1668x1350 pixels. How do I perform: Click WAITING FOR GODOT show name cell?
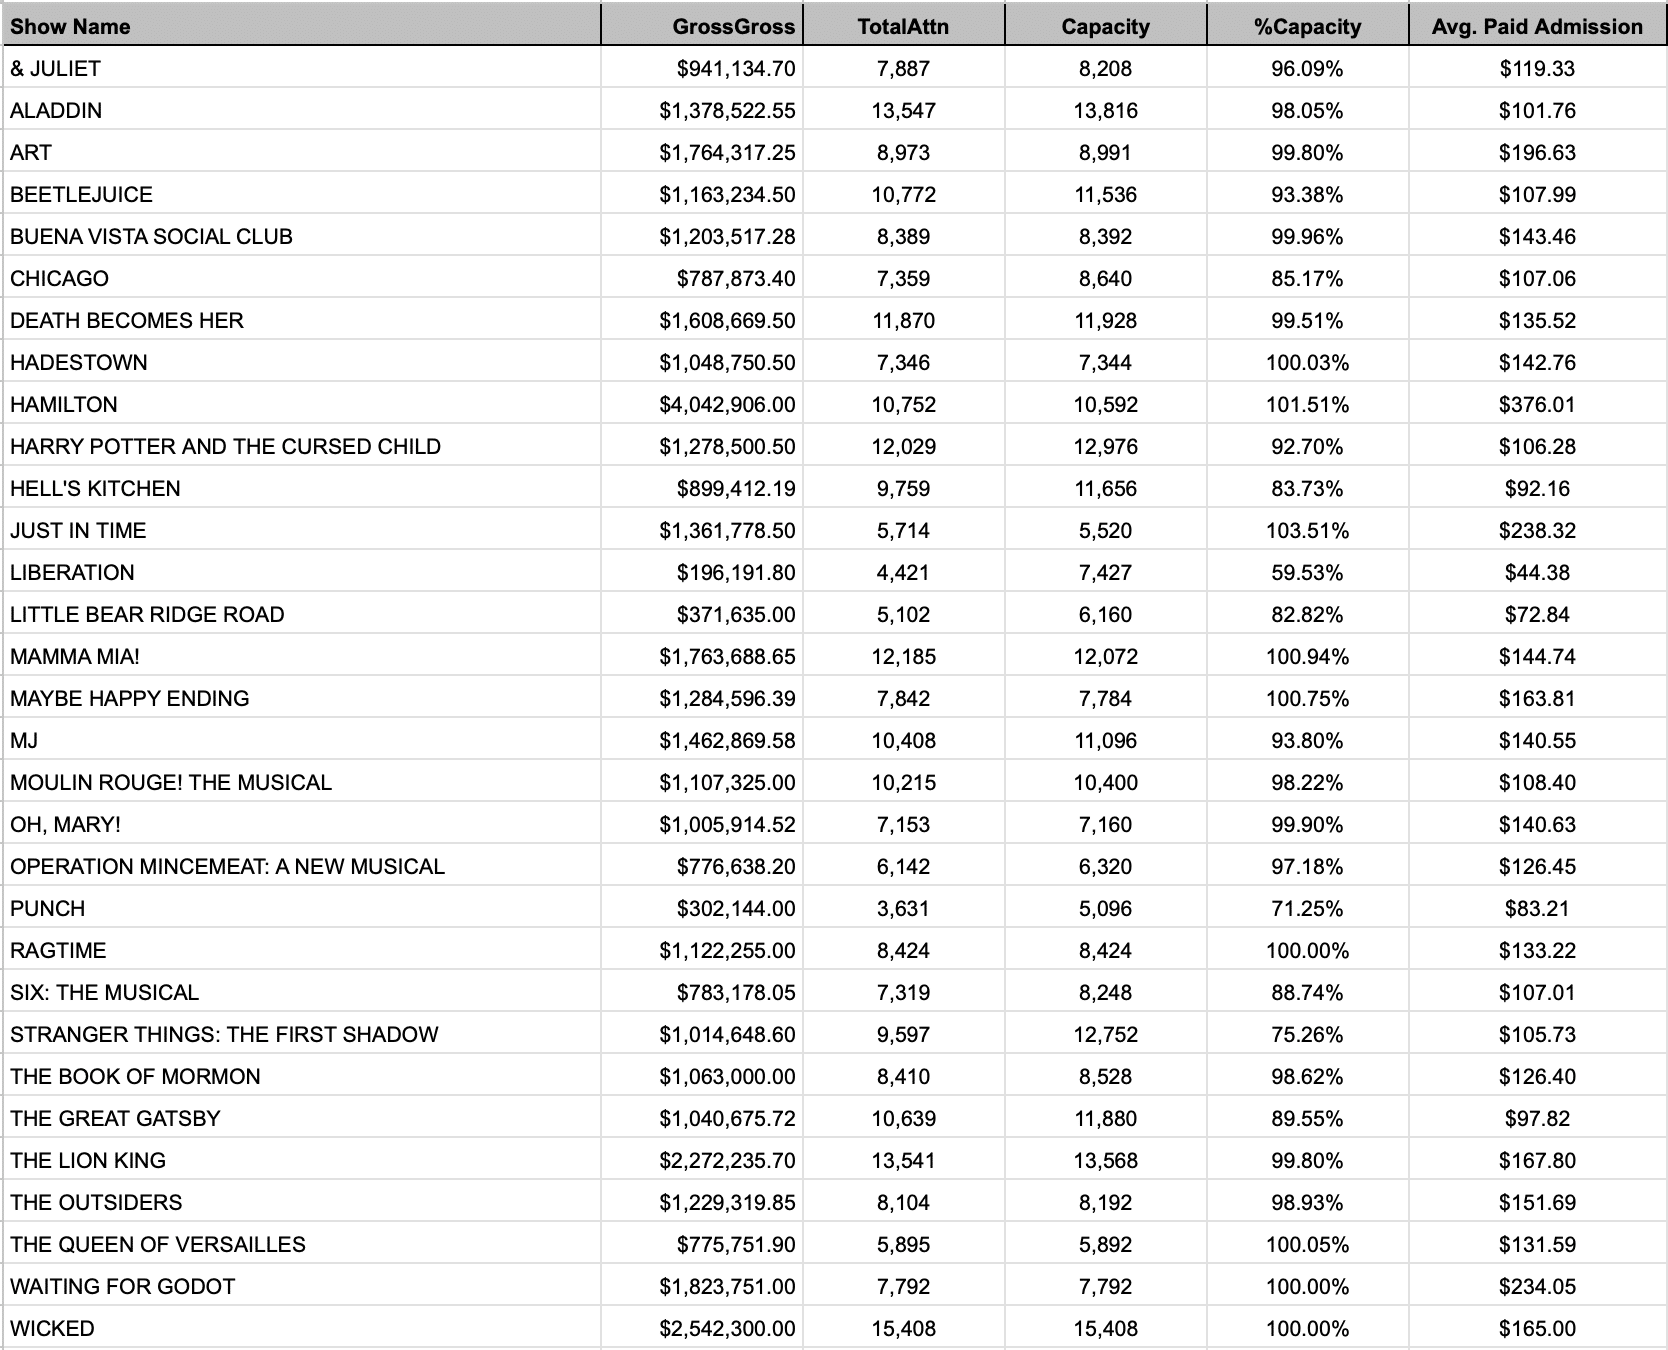click(x=123, y=1287)
